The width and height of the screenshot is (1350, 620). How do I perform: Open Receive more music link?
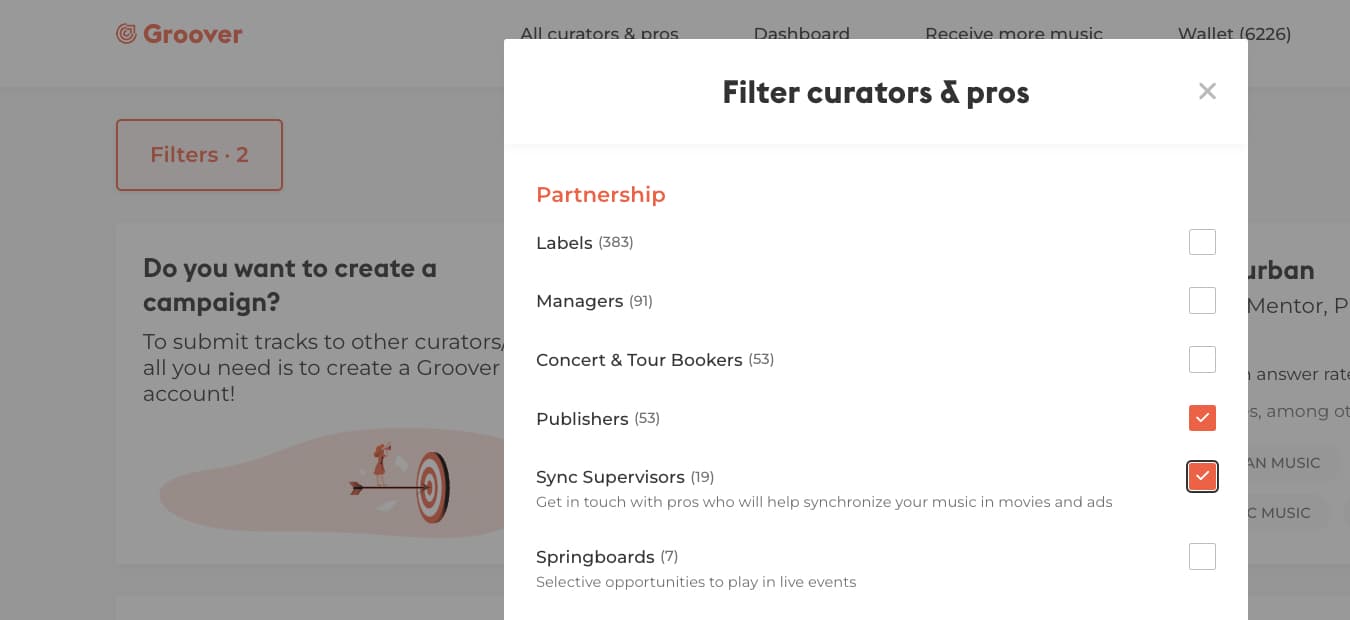point(1014,34)
